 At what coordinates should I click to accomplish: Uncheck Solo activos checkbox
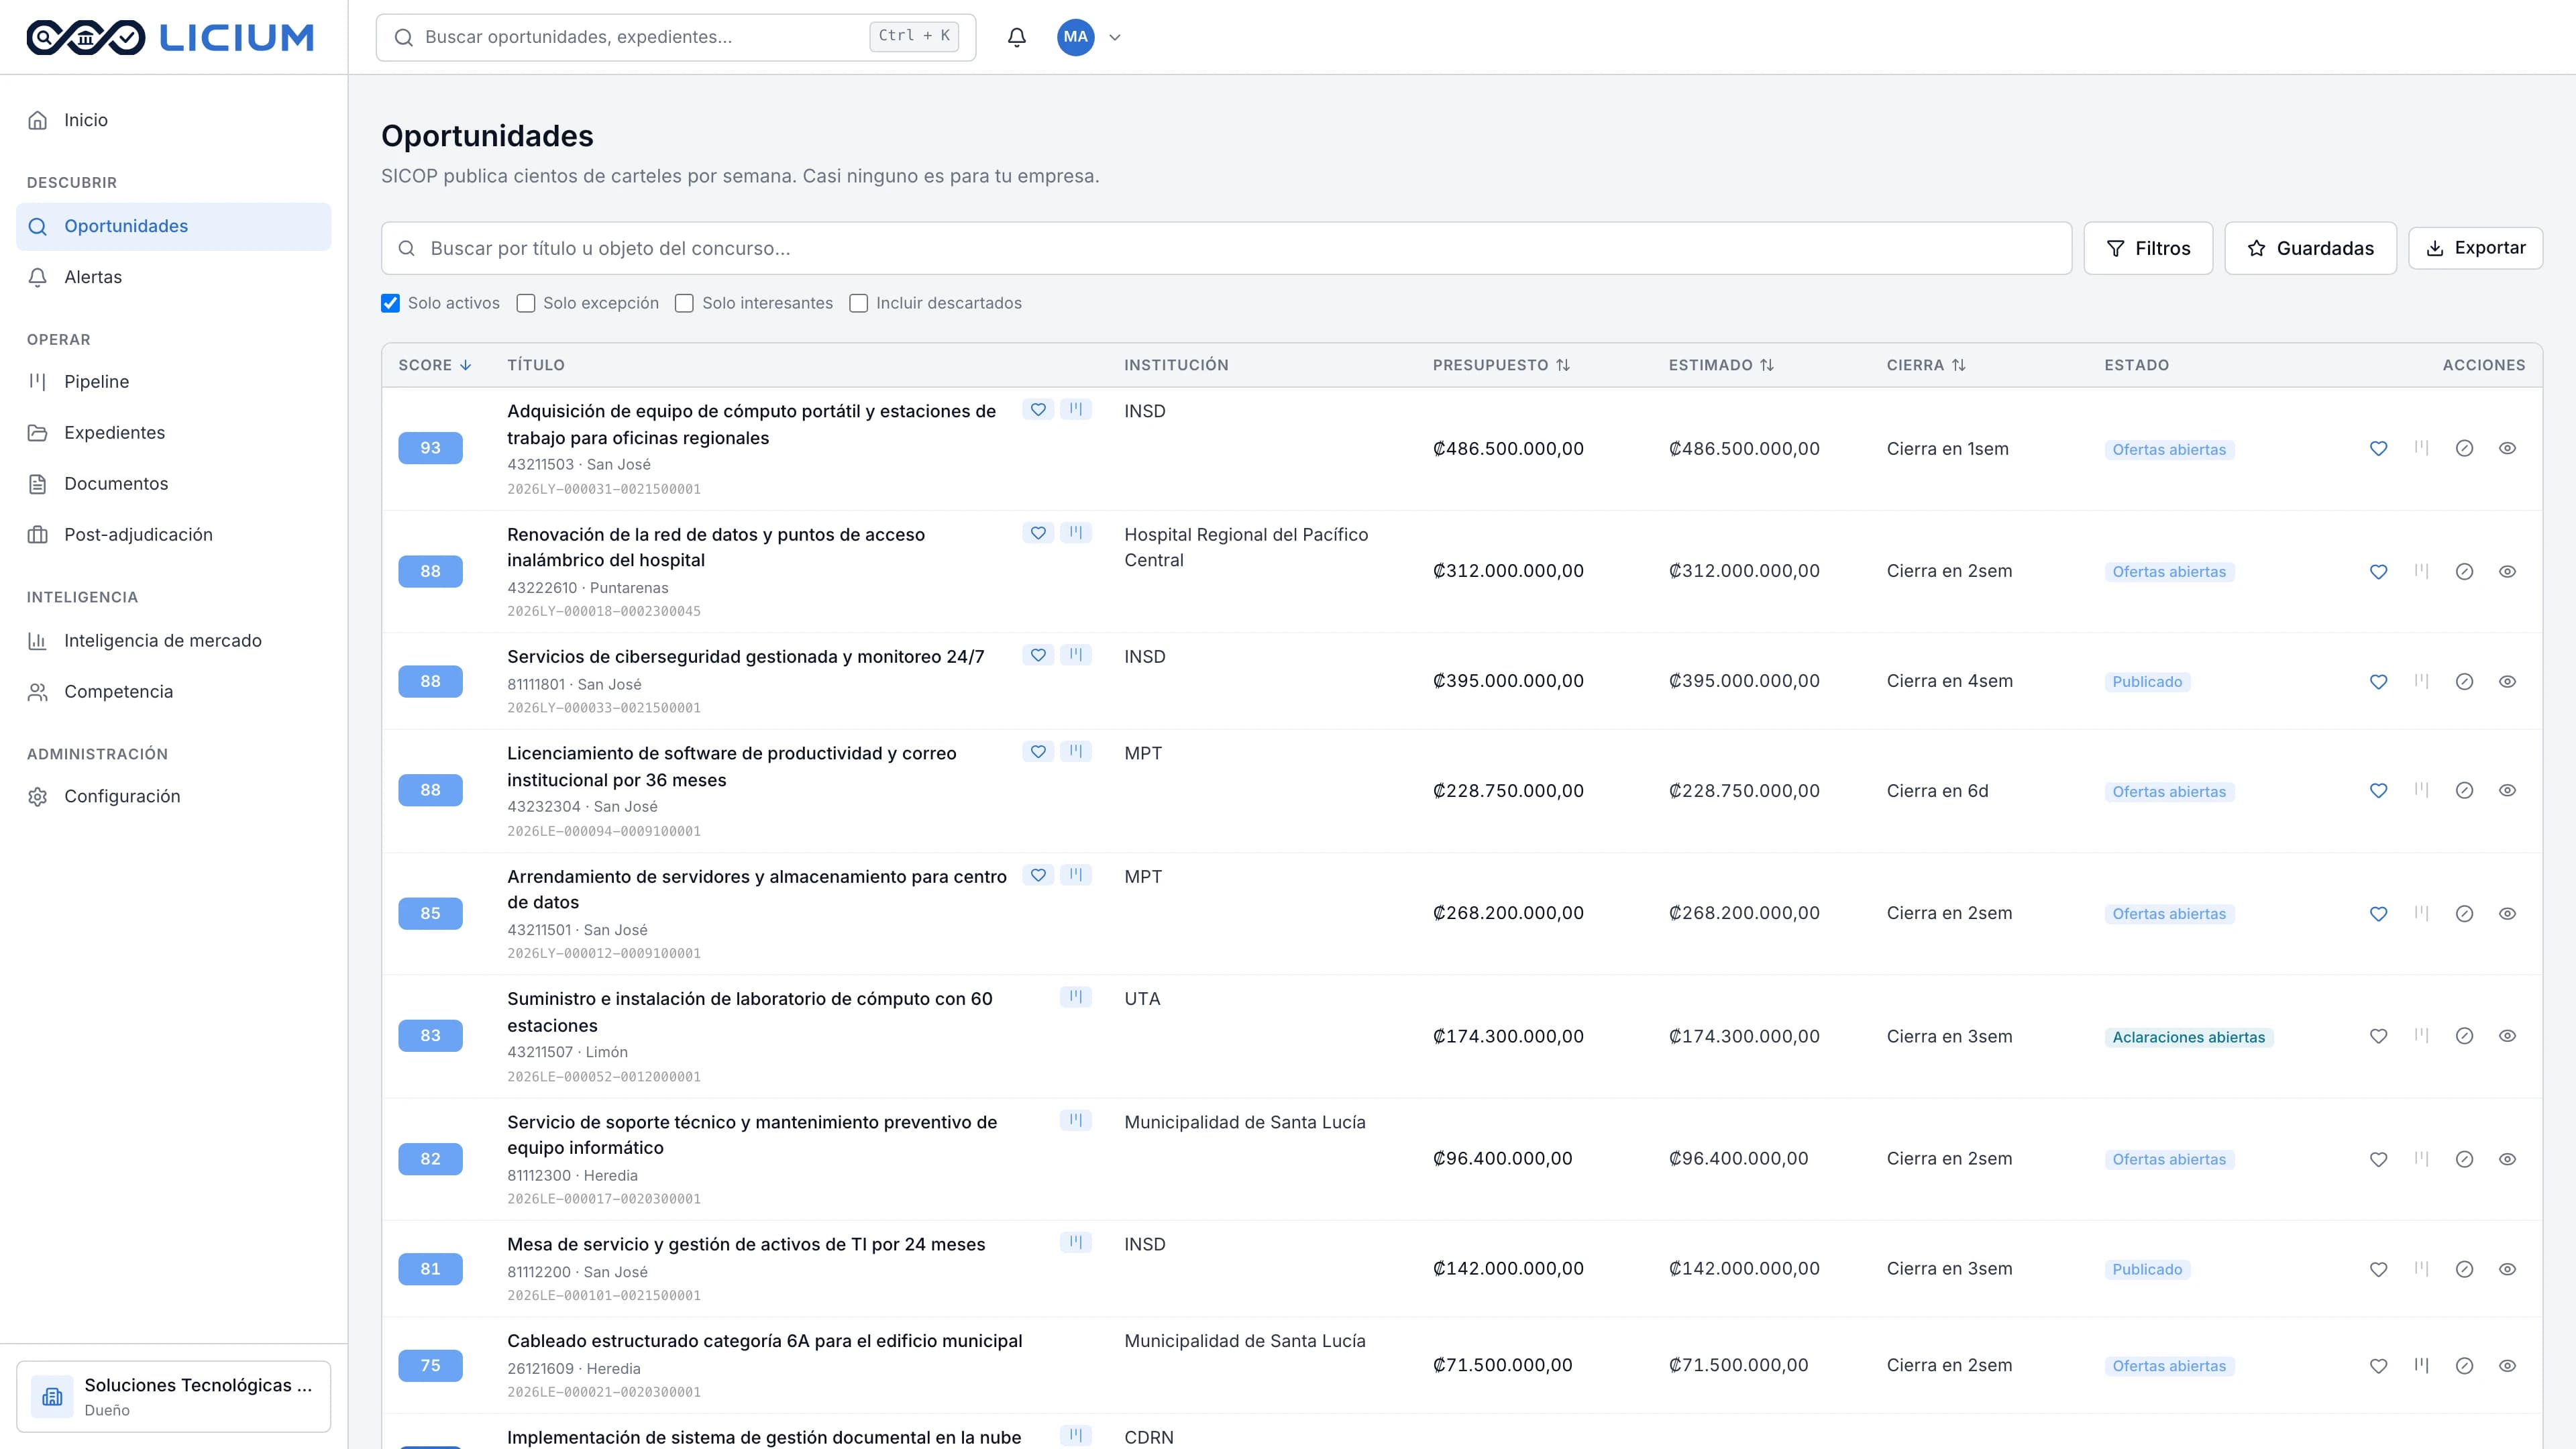390,303
